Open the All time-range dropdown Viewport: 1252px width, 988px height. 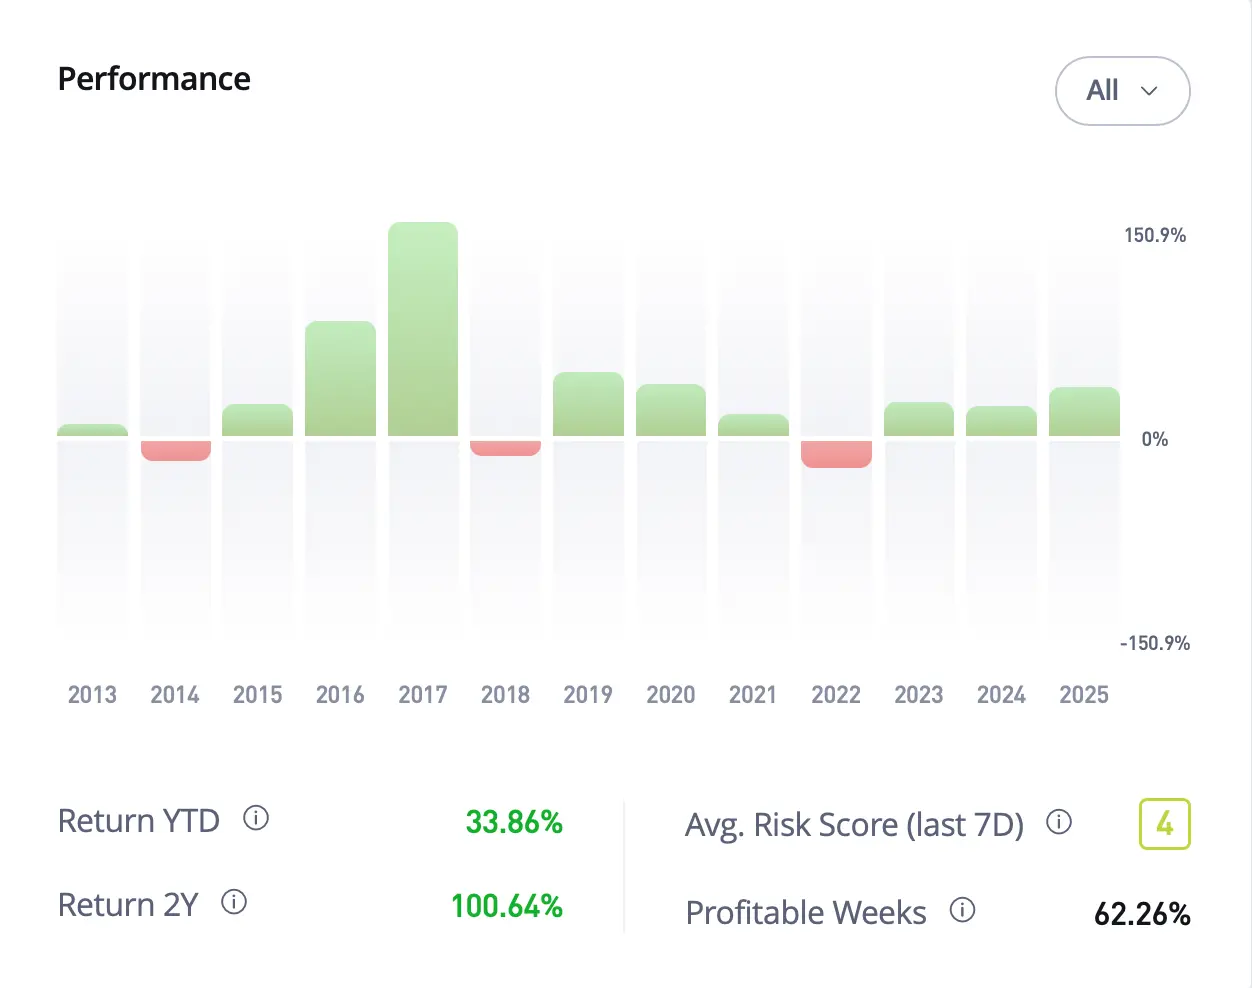1122,91
